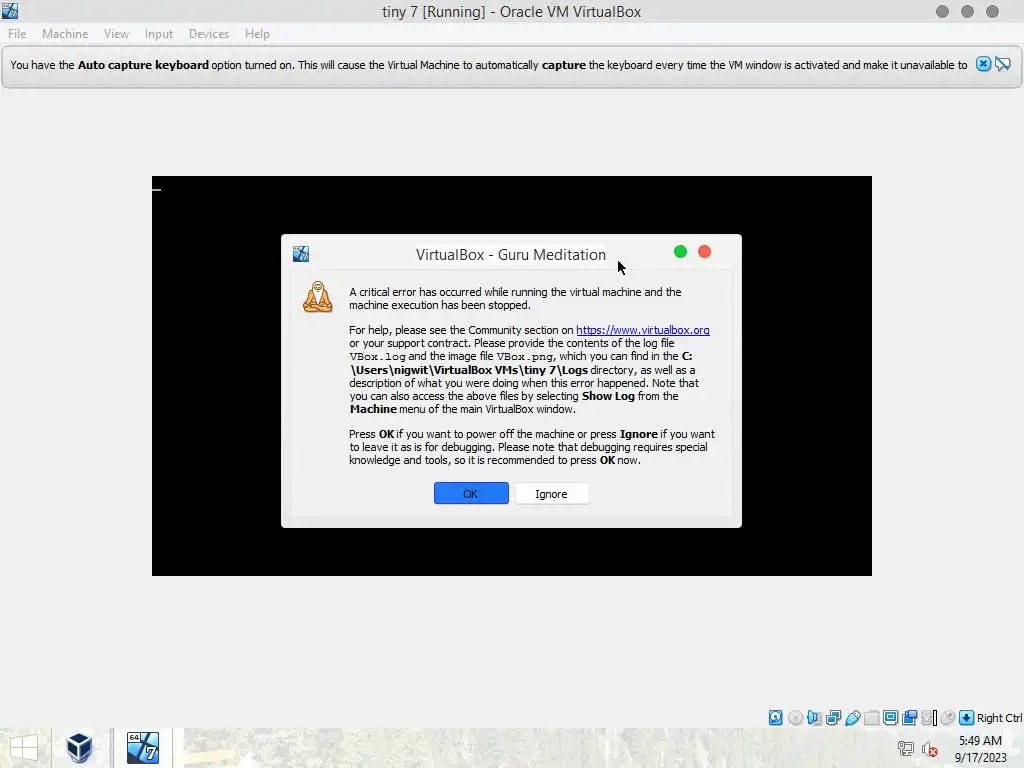This screenshot has width=1024, height=768.
Task: Click the main window VirtualBox title icon
Action: pos(10,10)
